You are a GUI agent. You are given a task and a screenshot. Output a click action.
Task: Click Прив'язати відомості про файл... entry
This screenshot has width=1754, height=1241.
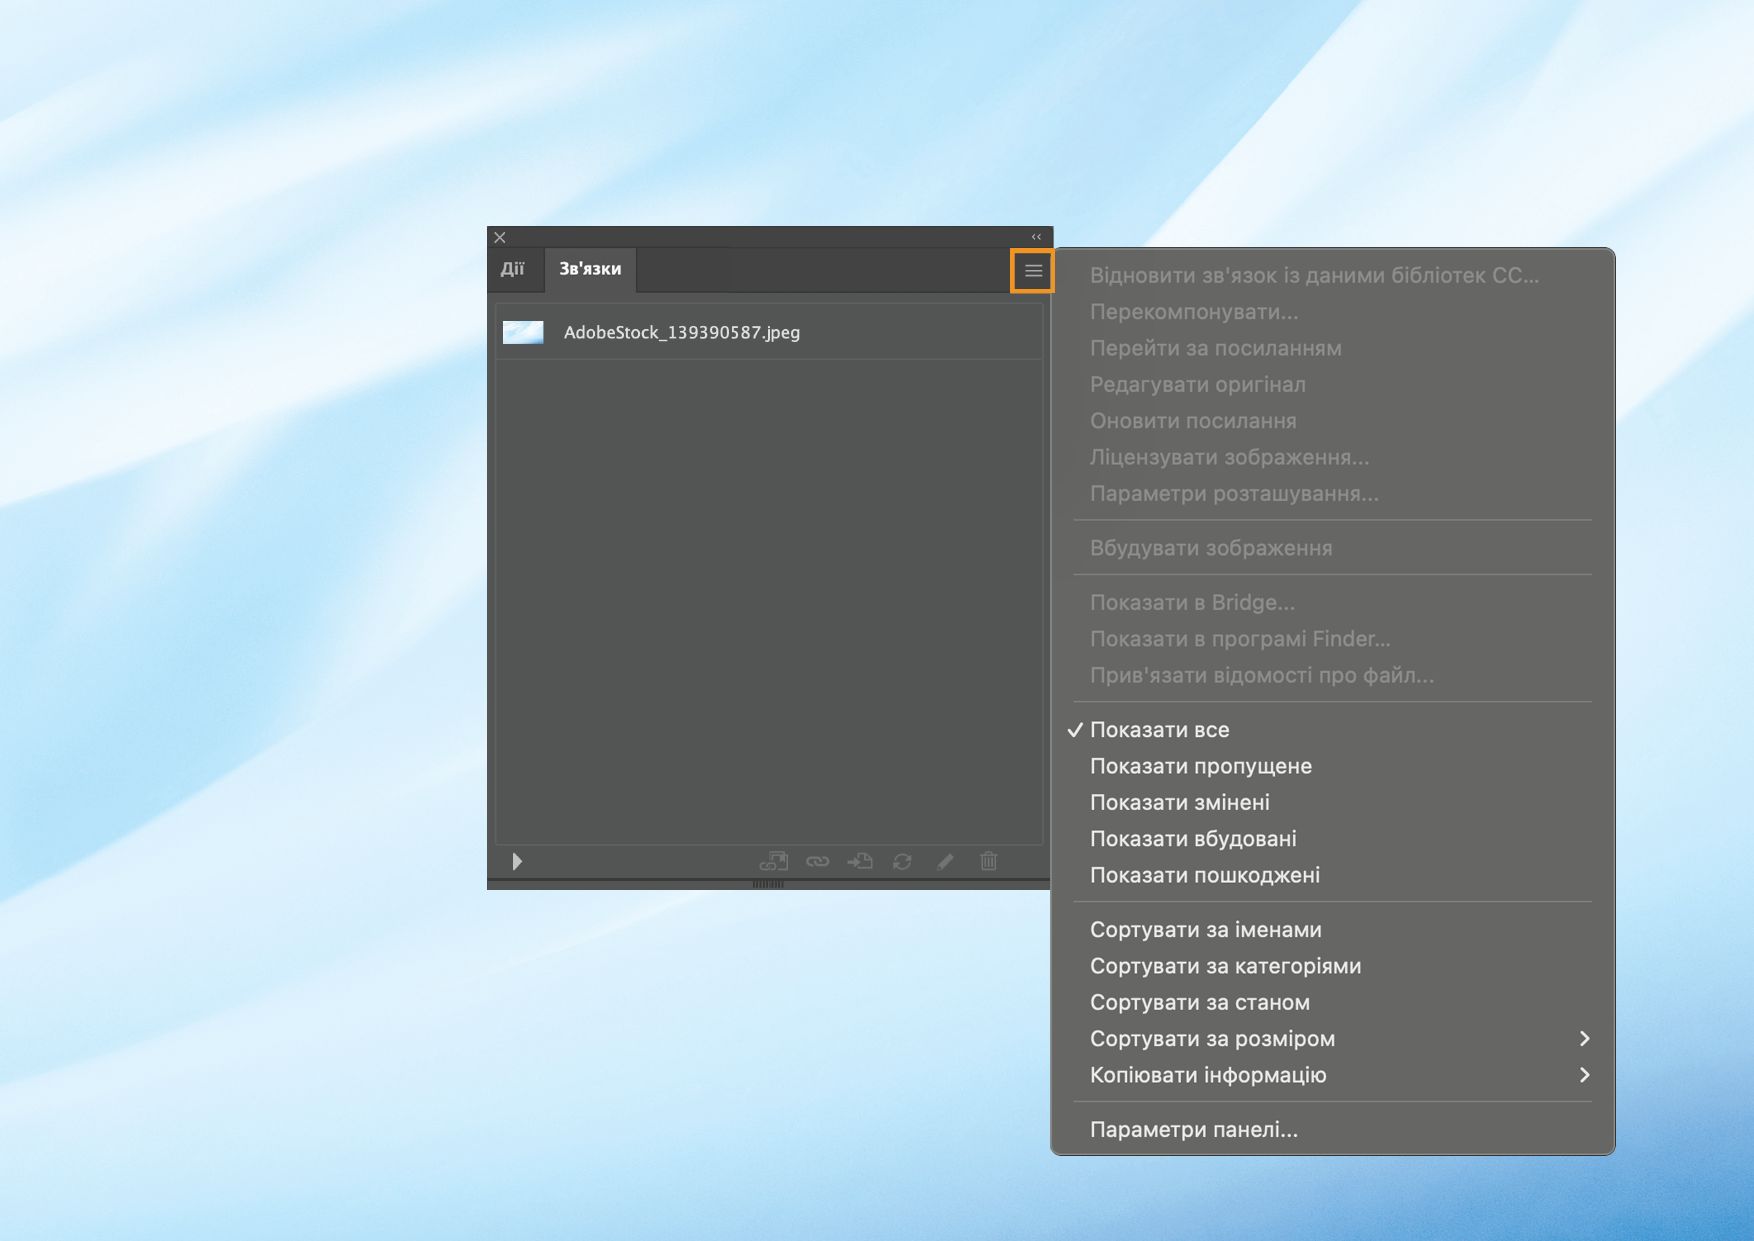pyautogui.click(x=1333, y=675)
